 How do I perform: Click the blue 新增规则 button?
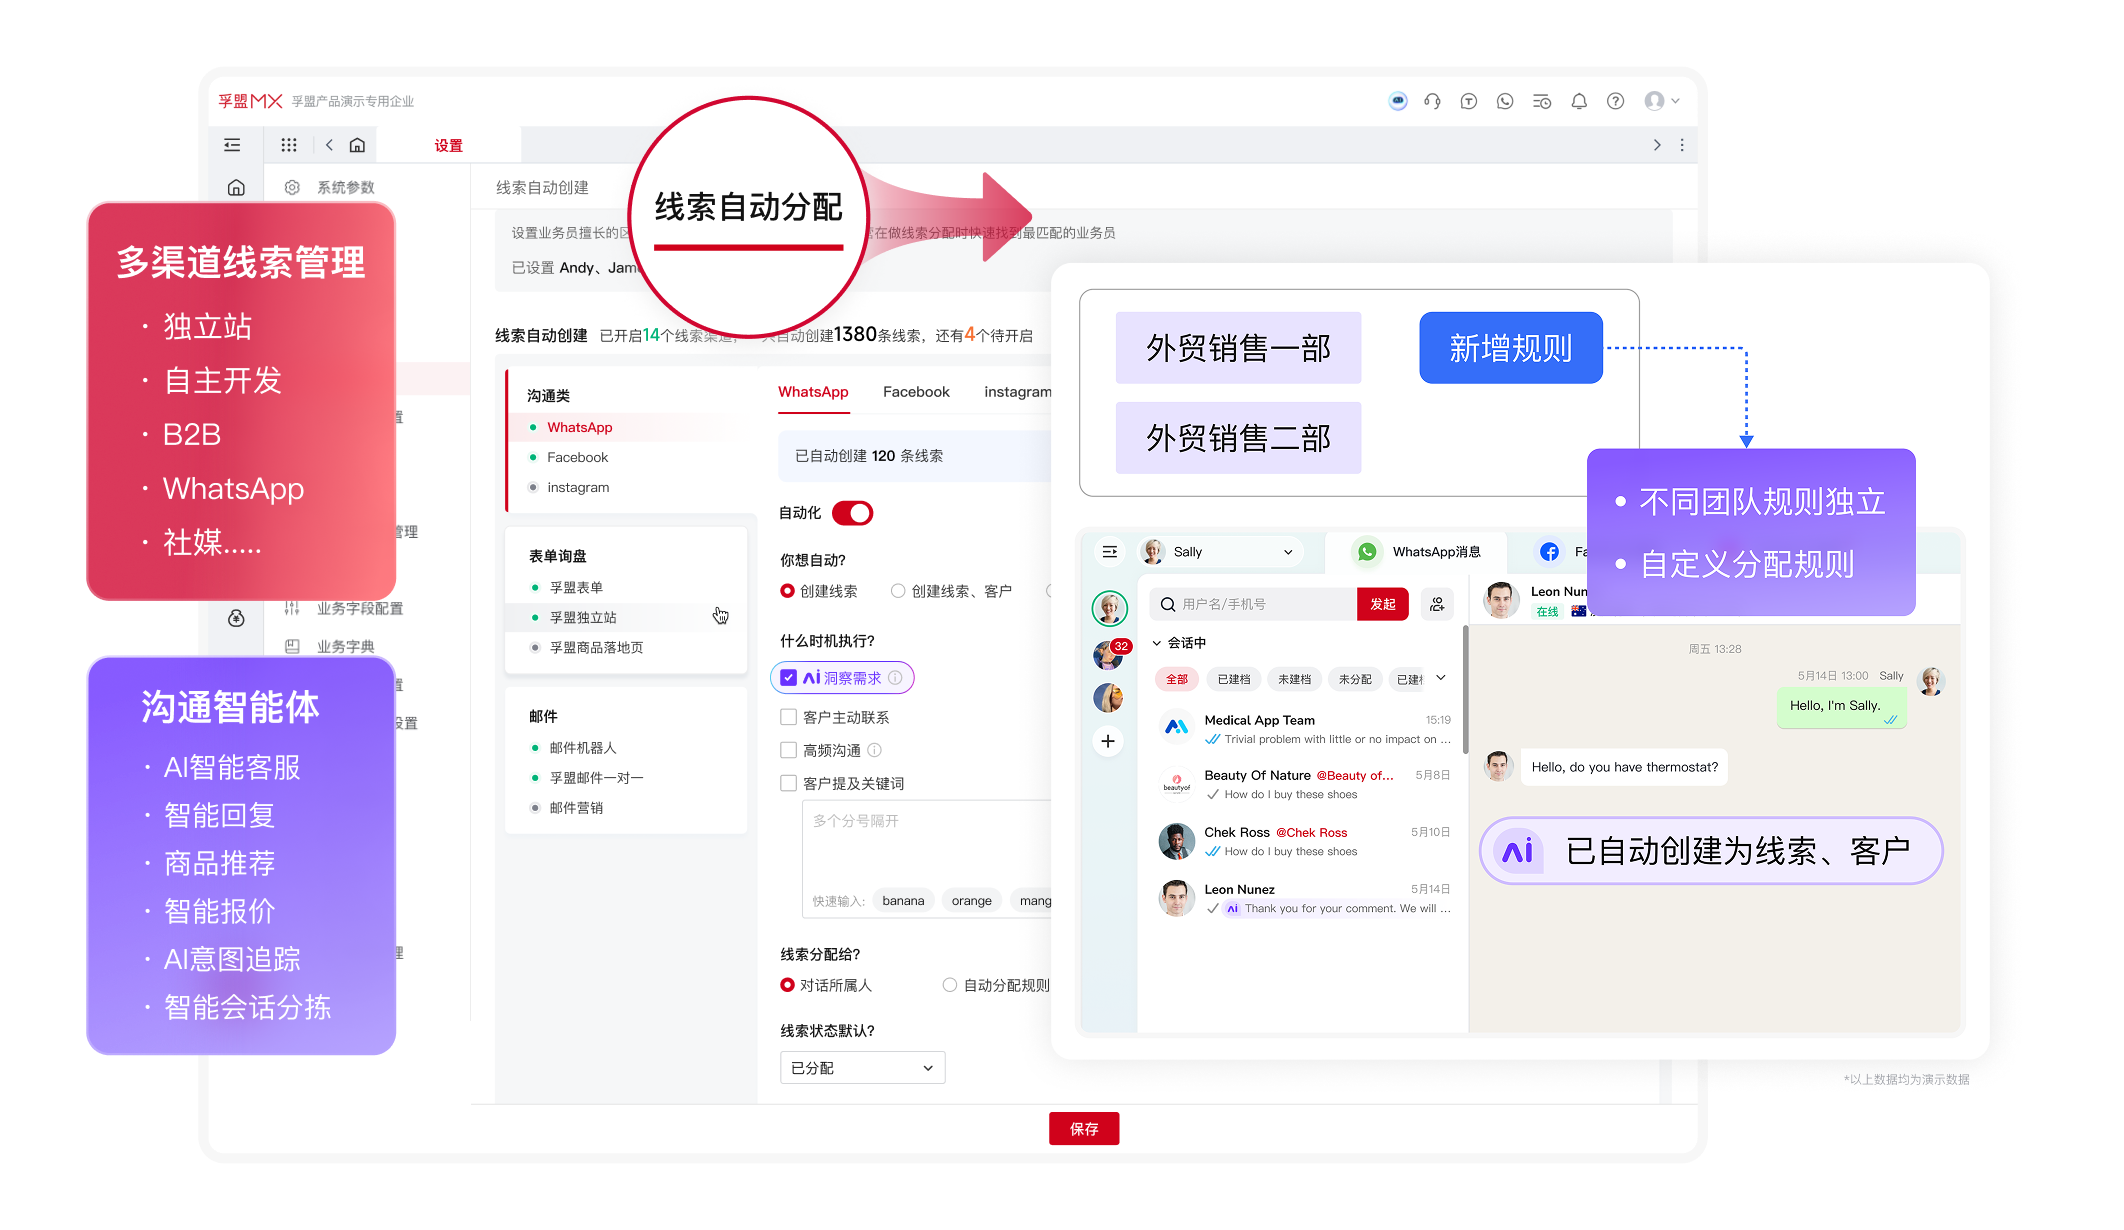(1510, 348)
